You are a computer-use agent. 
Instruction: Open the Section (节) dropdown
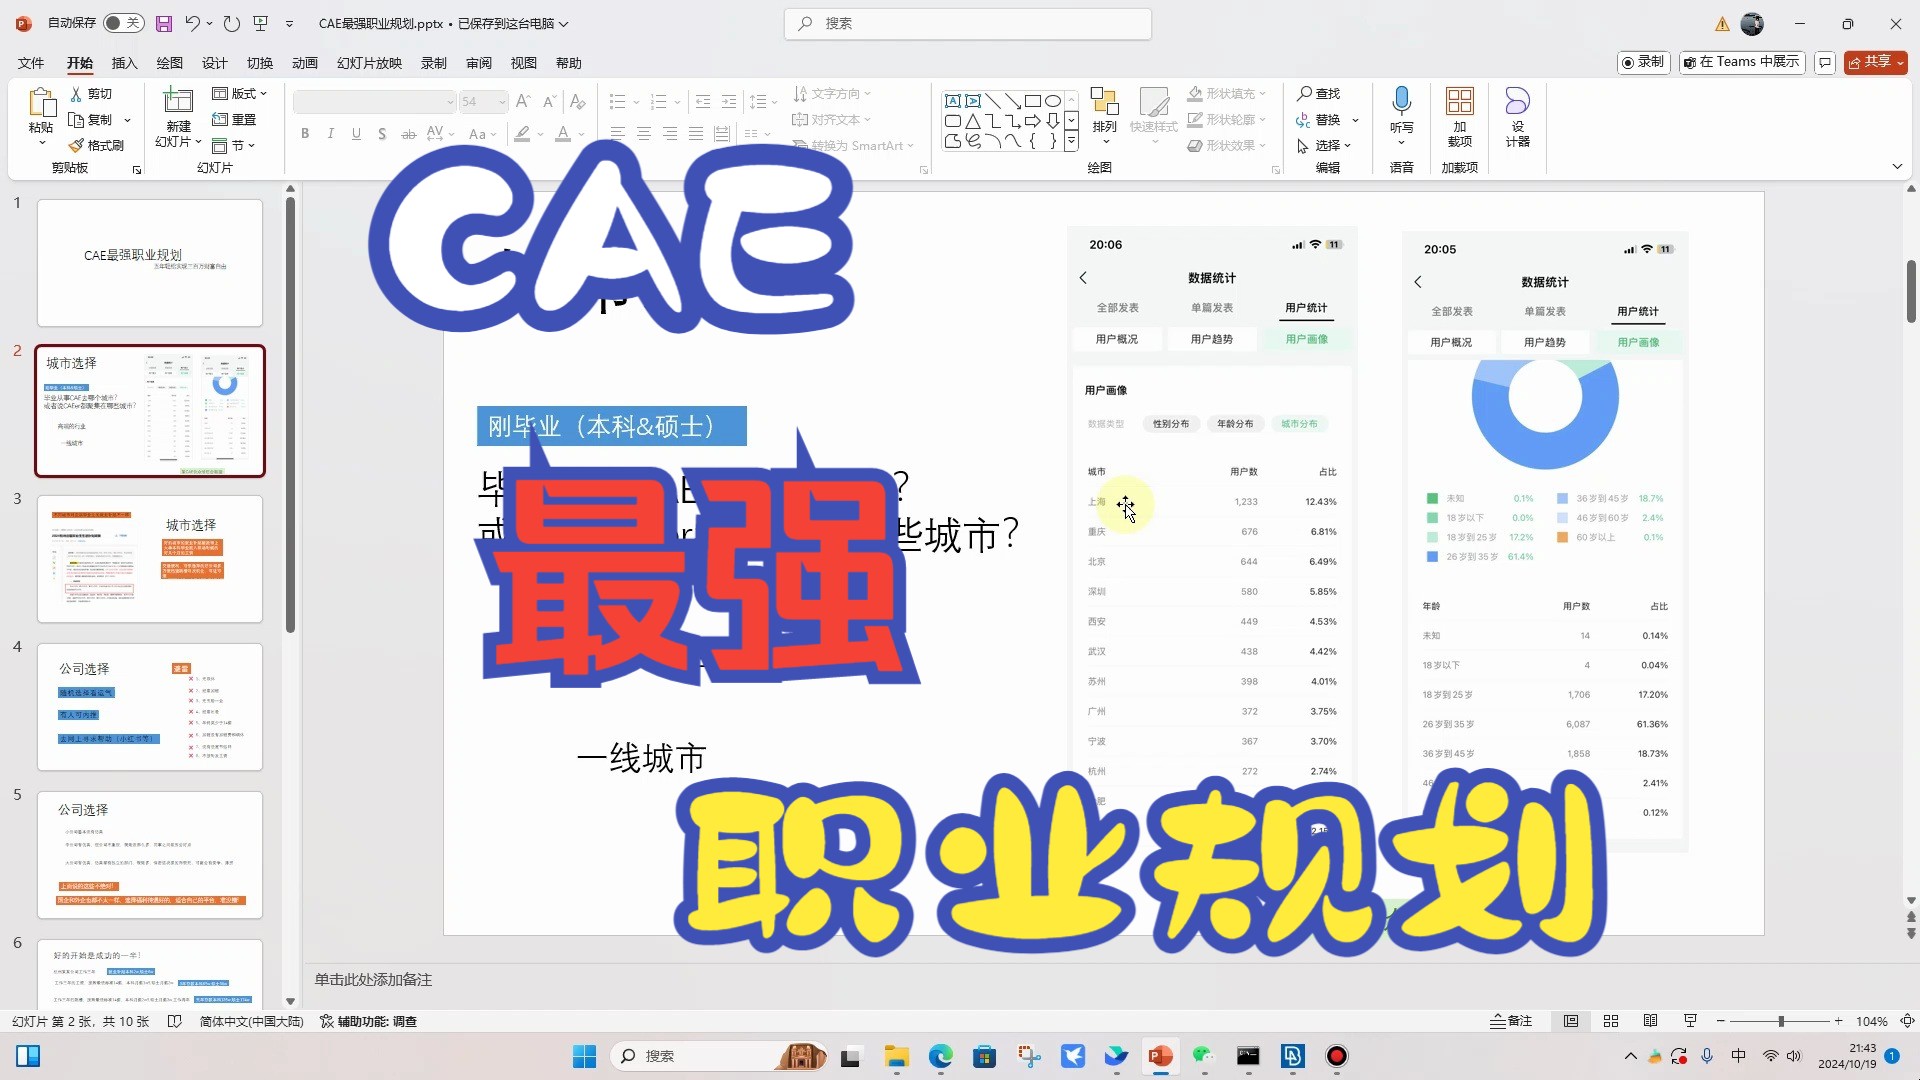tap(234, 145)
